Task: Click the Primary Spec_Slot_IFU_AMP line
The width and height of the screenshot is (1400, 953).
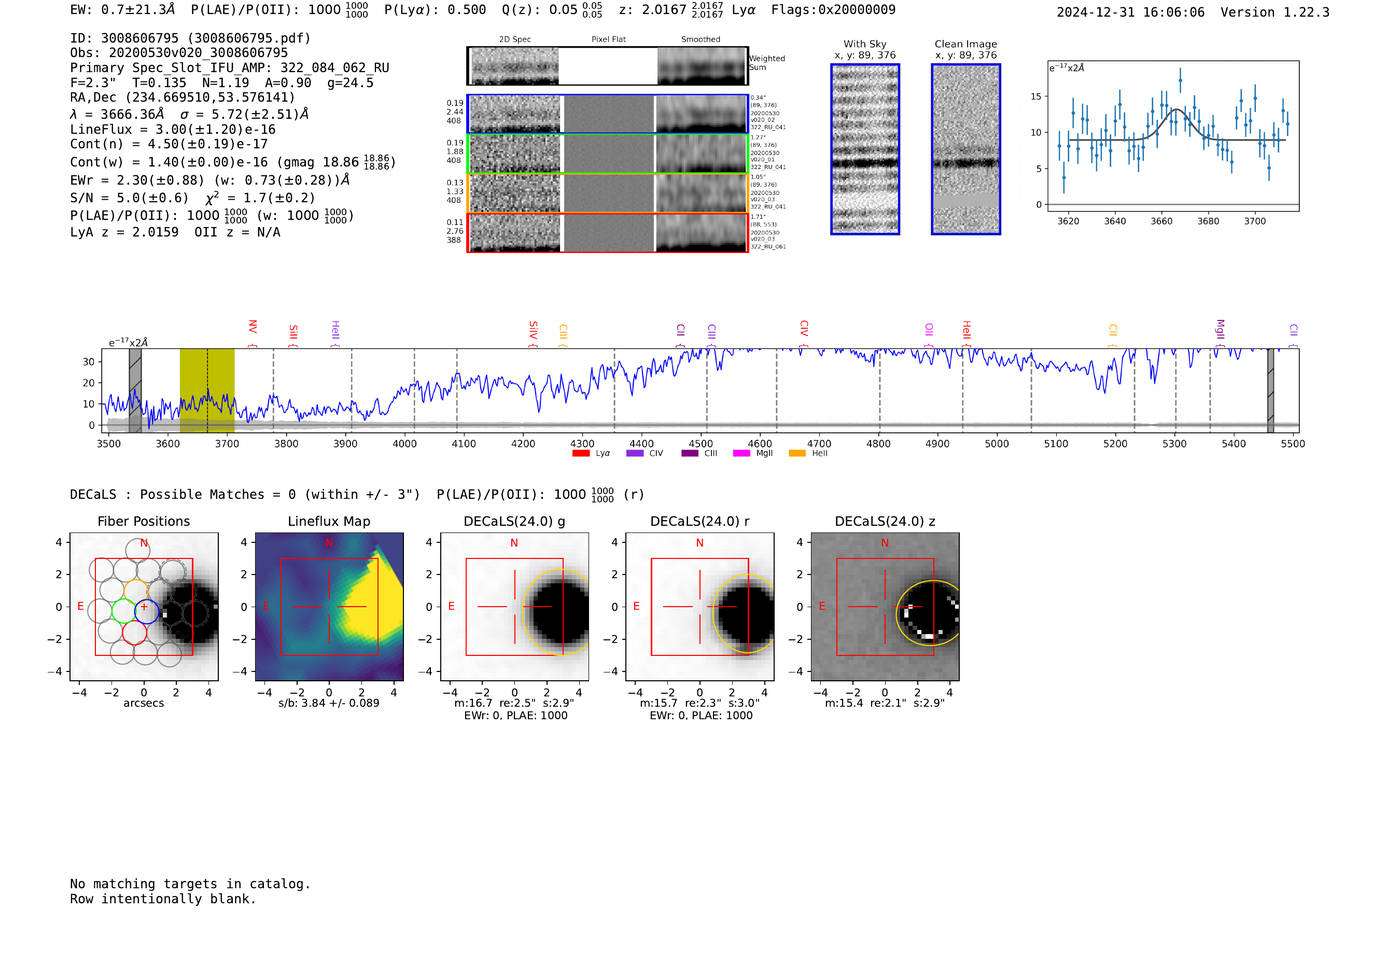Action: pyautogui.click(x=230, y=68)
